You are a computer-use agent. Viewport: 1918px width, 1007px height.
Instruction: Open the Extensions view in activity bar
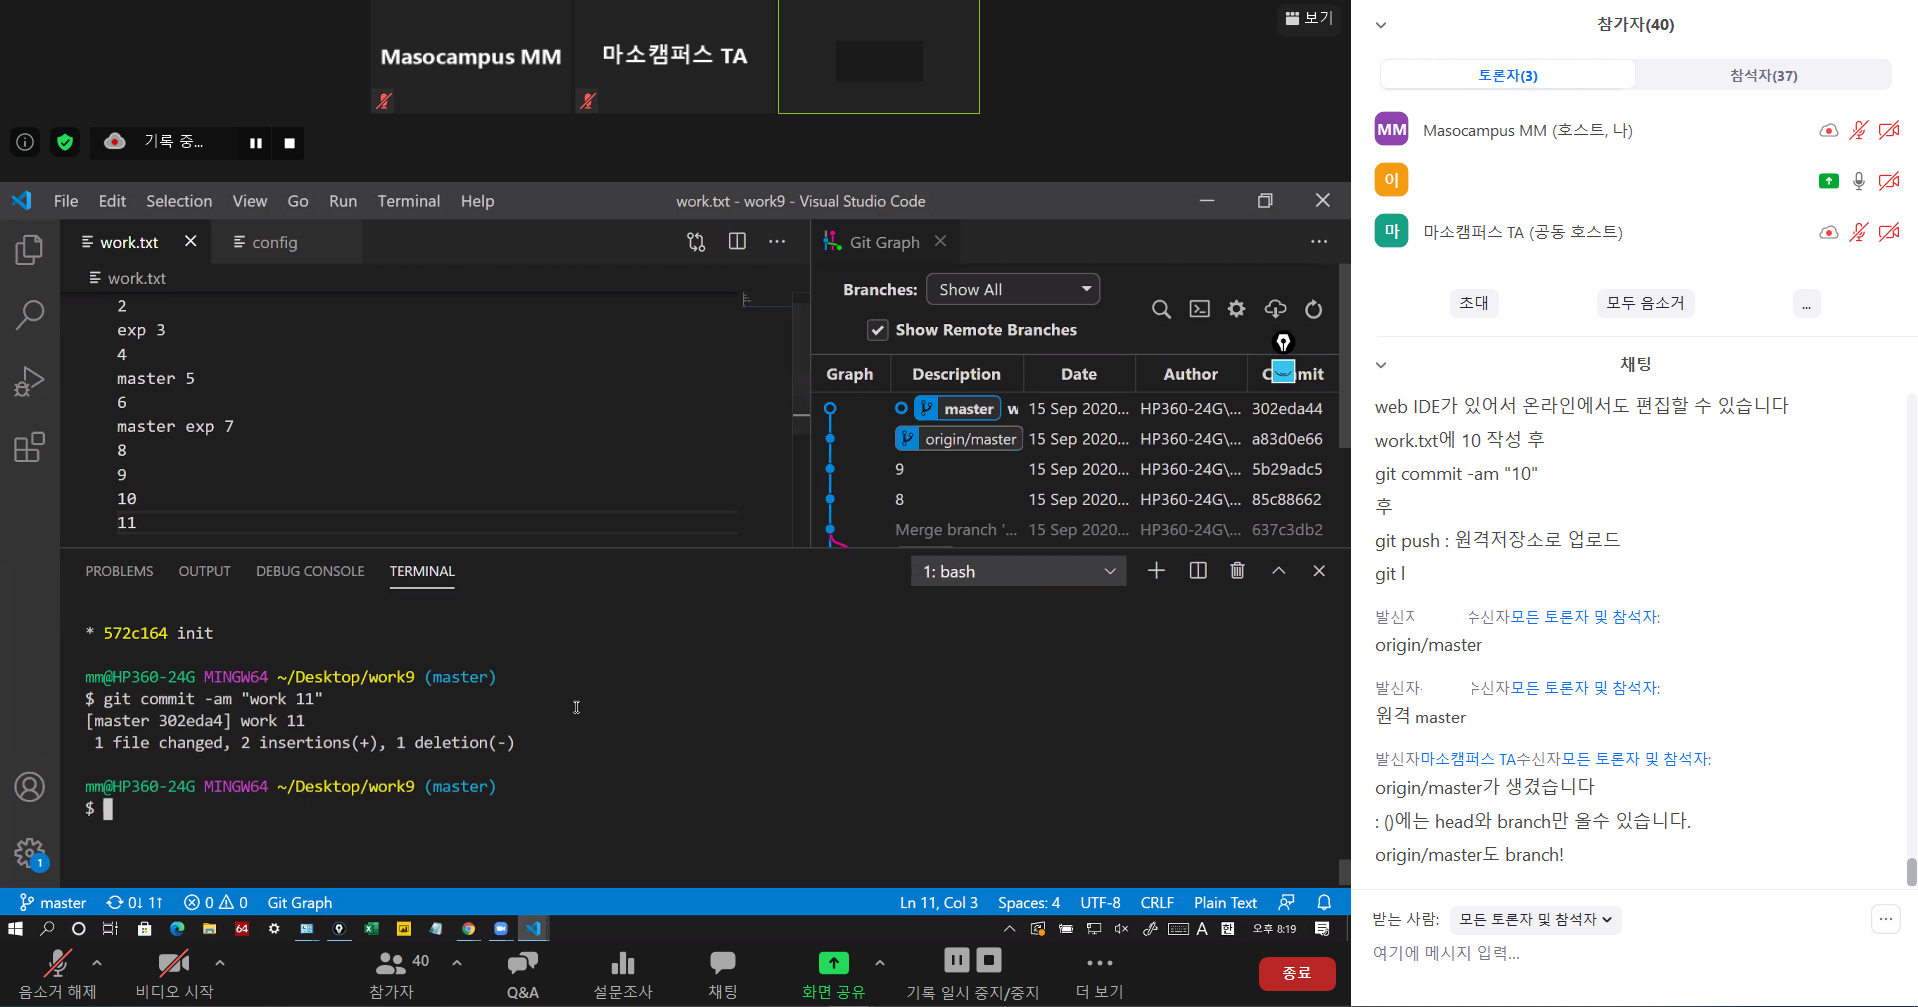click(29, 447)
